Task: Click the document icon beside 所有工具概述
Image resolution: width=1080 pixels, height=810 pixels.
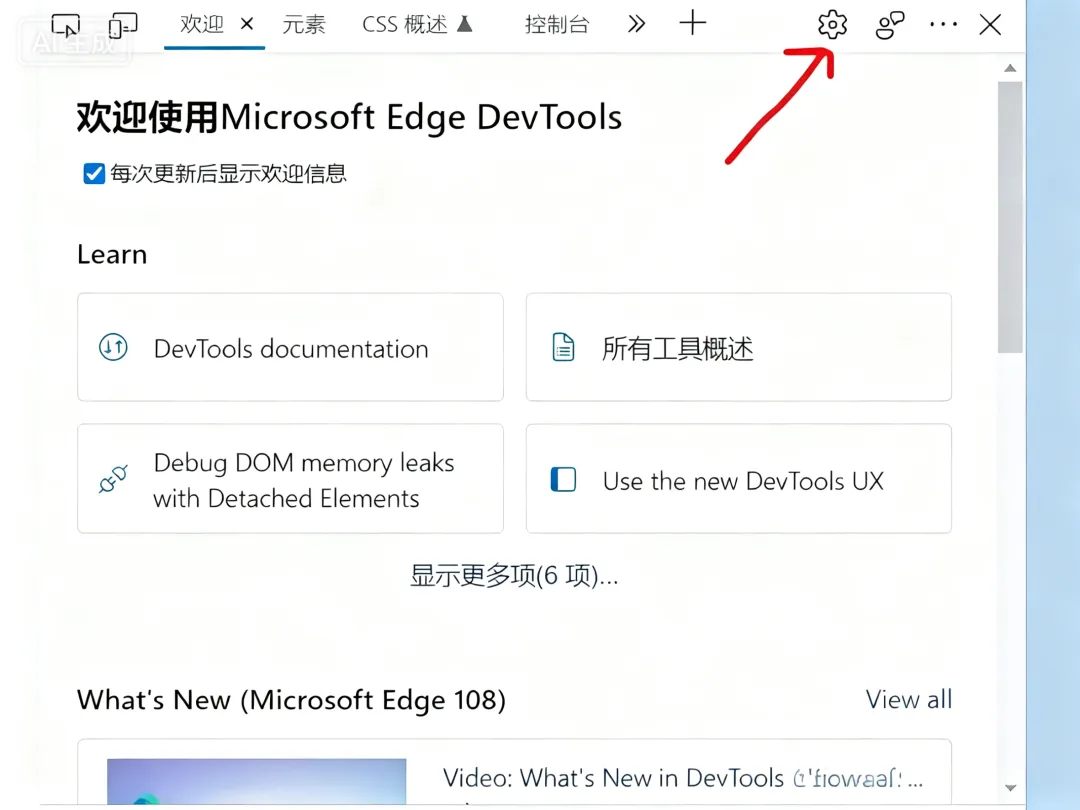Action: click(x=563, y=347)
